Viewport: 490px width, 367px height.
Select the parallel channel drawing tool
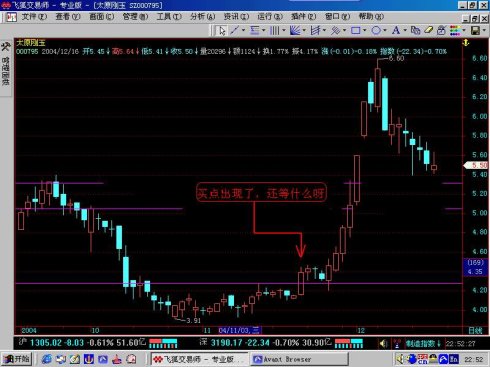point(315,30)
